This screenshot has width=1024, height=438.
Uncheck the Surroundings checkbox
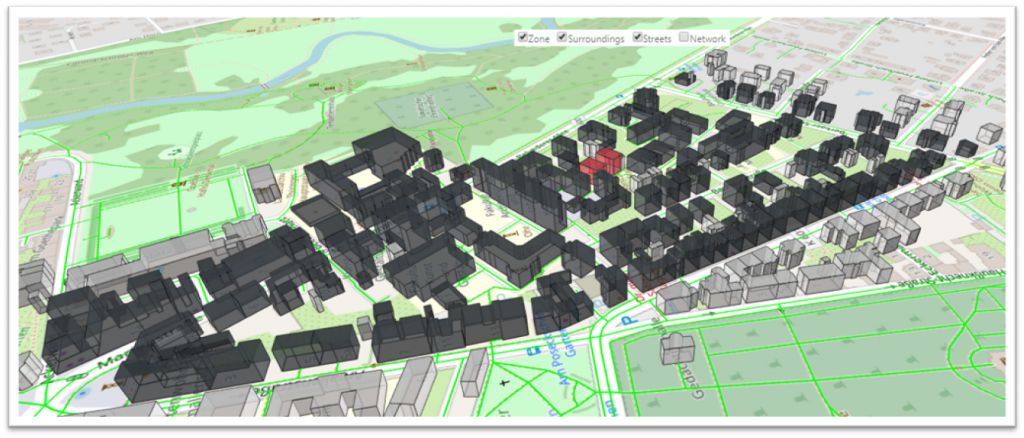(562, 38)
